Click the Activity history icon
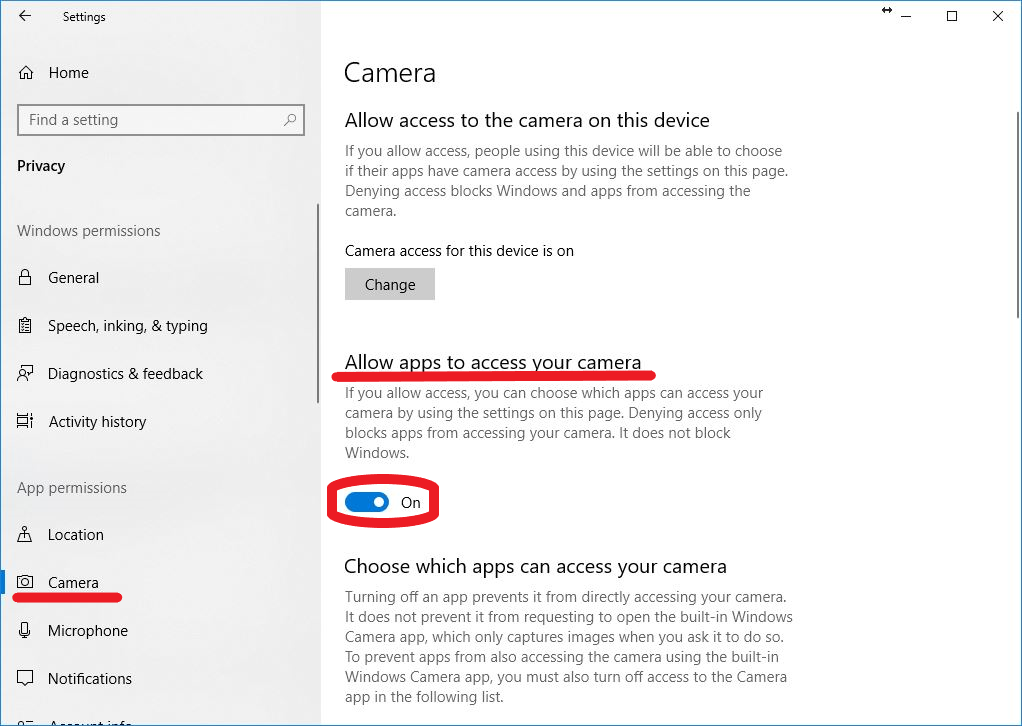 coord(26,422)
